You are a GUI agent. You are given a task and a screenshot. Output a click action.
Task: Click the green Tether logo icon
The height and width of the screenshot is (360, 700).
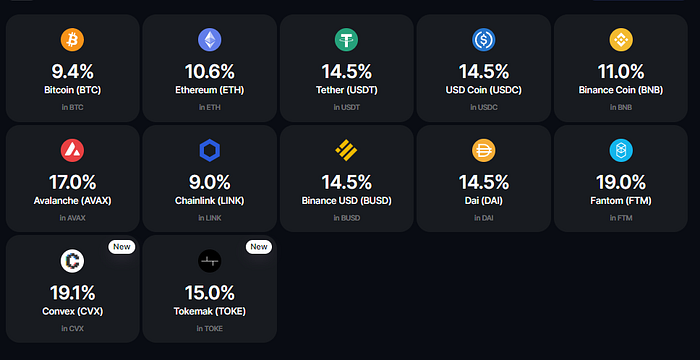click(x=346, y=40)
